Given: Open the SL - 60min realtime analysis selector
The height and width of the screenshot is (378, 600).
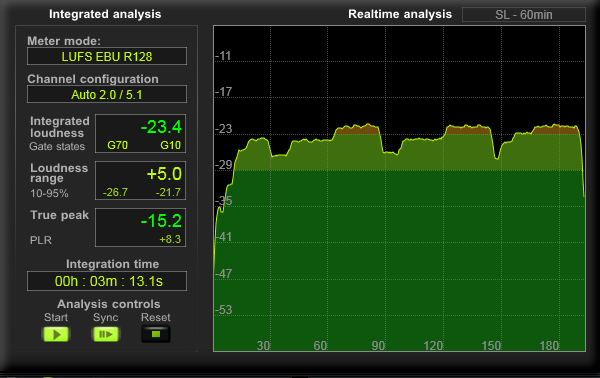Looking at the screenshot, I should tap(524, 15).
